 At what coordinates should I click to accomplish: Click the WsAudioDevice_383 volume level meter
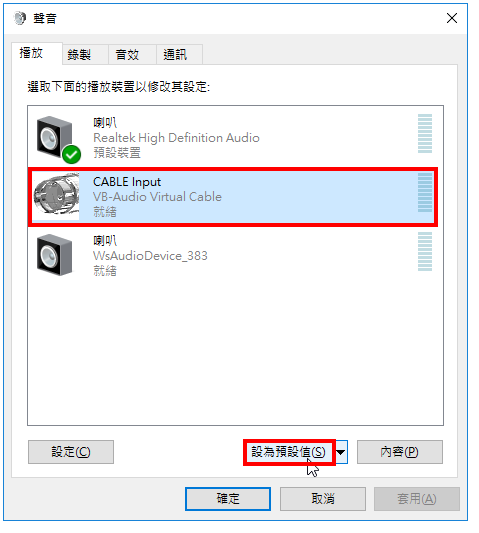click(x=425, y=252)
